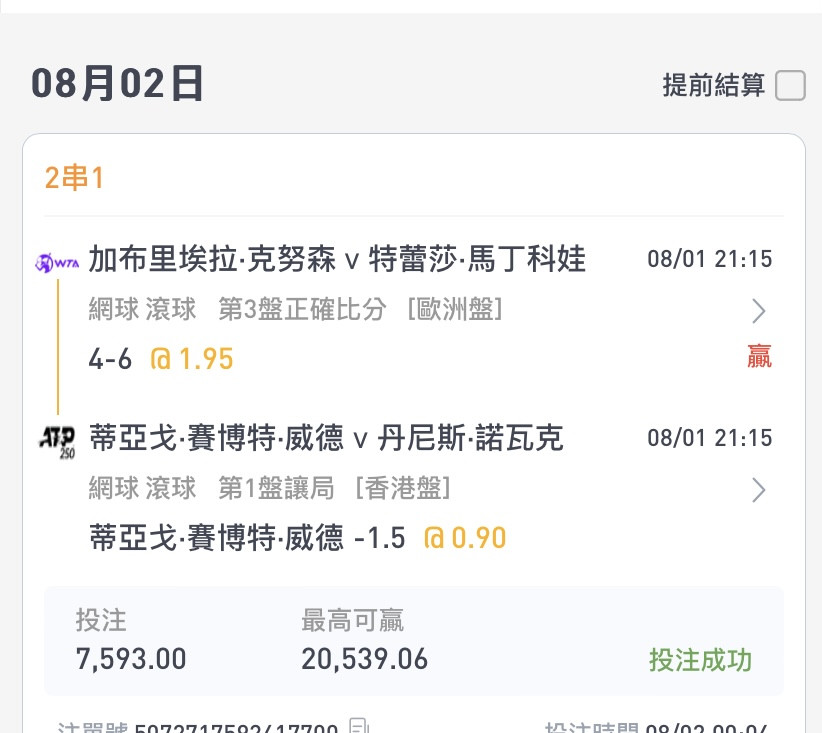Expand first match details chevron
Screen dimensions: 822x733
(x=759, y=311)
